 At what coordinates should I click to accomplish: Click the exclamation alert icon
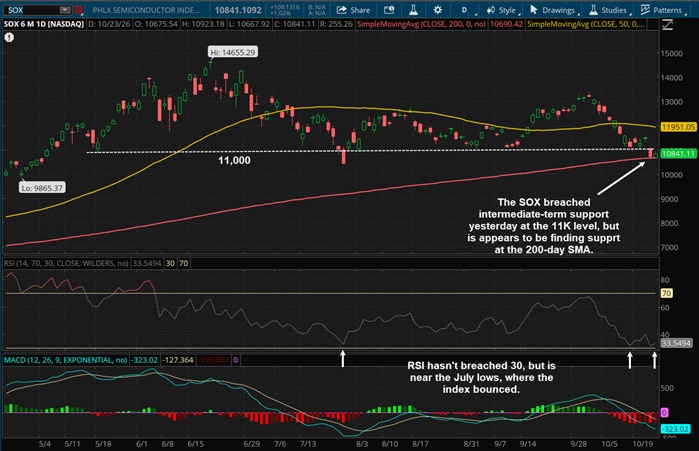click(9, 37)
